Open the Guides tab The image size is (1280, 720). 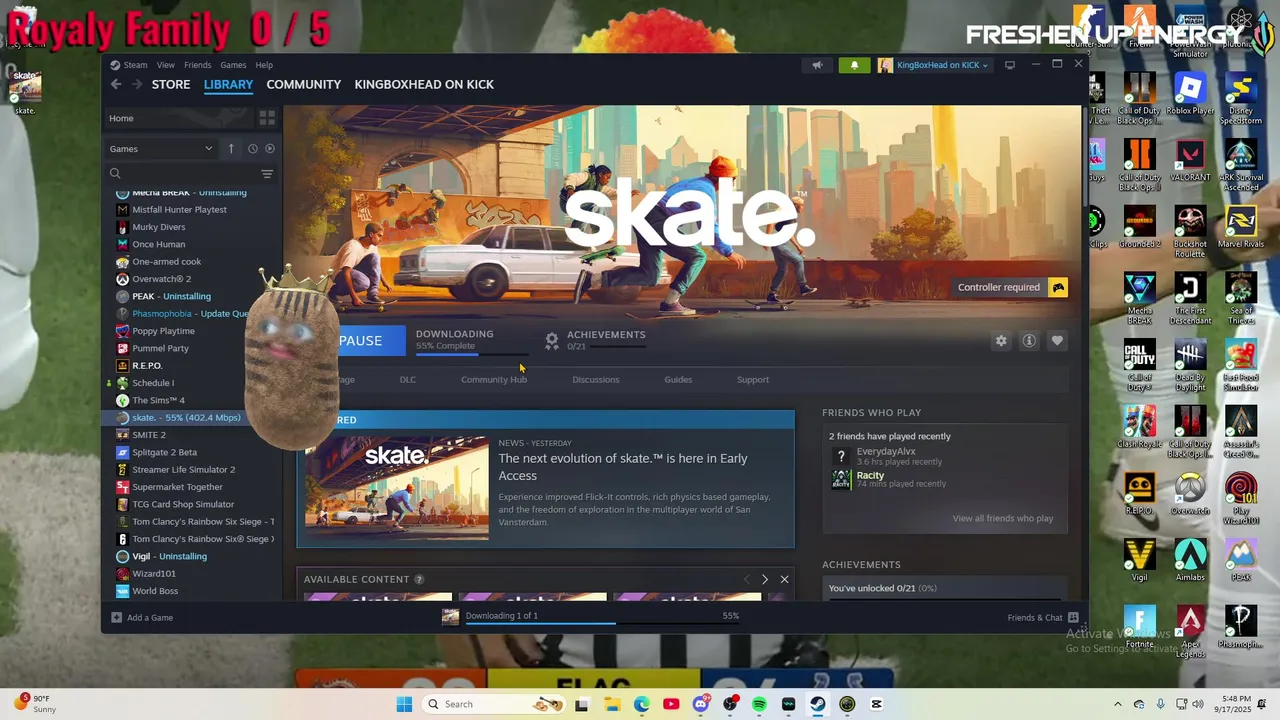(x=678, y=380)
